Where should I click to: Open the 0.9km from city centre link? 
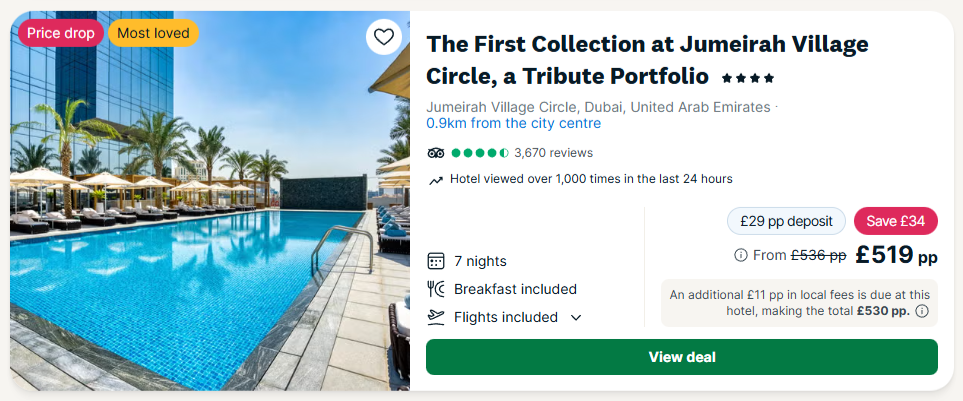514,123
